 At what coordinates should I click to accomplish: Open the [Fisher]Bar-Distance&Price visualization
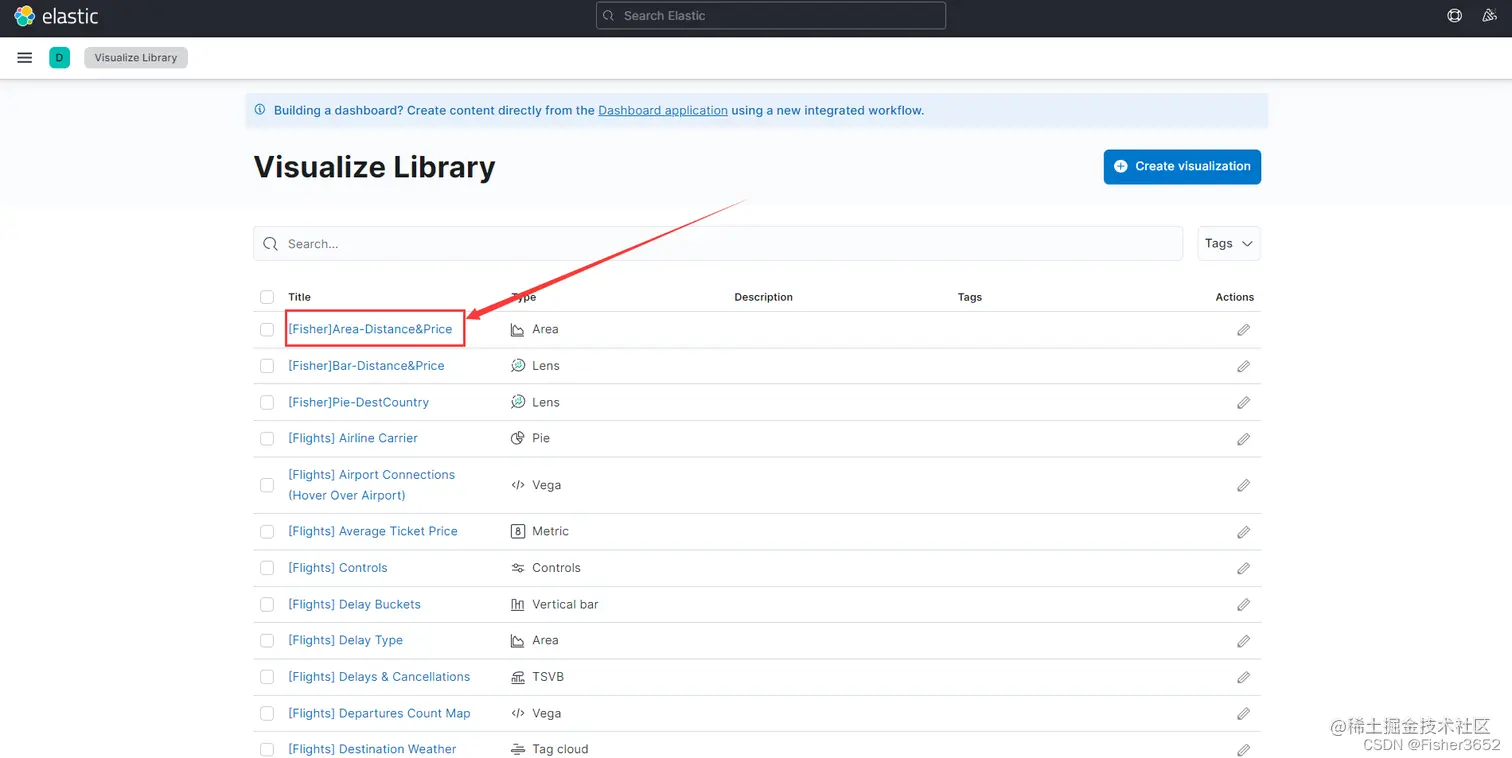point(366,366)
